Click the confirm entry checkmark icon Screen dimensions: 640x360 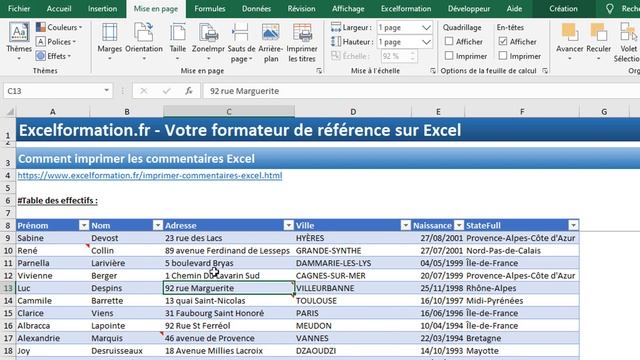click(166, 91)
